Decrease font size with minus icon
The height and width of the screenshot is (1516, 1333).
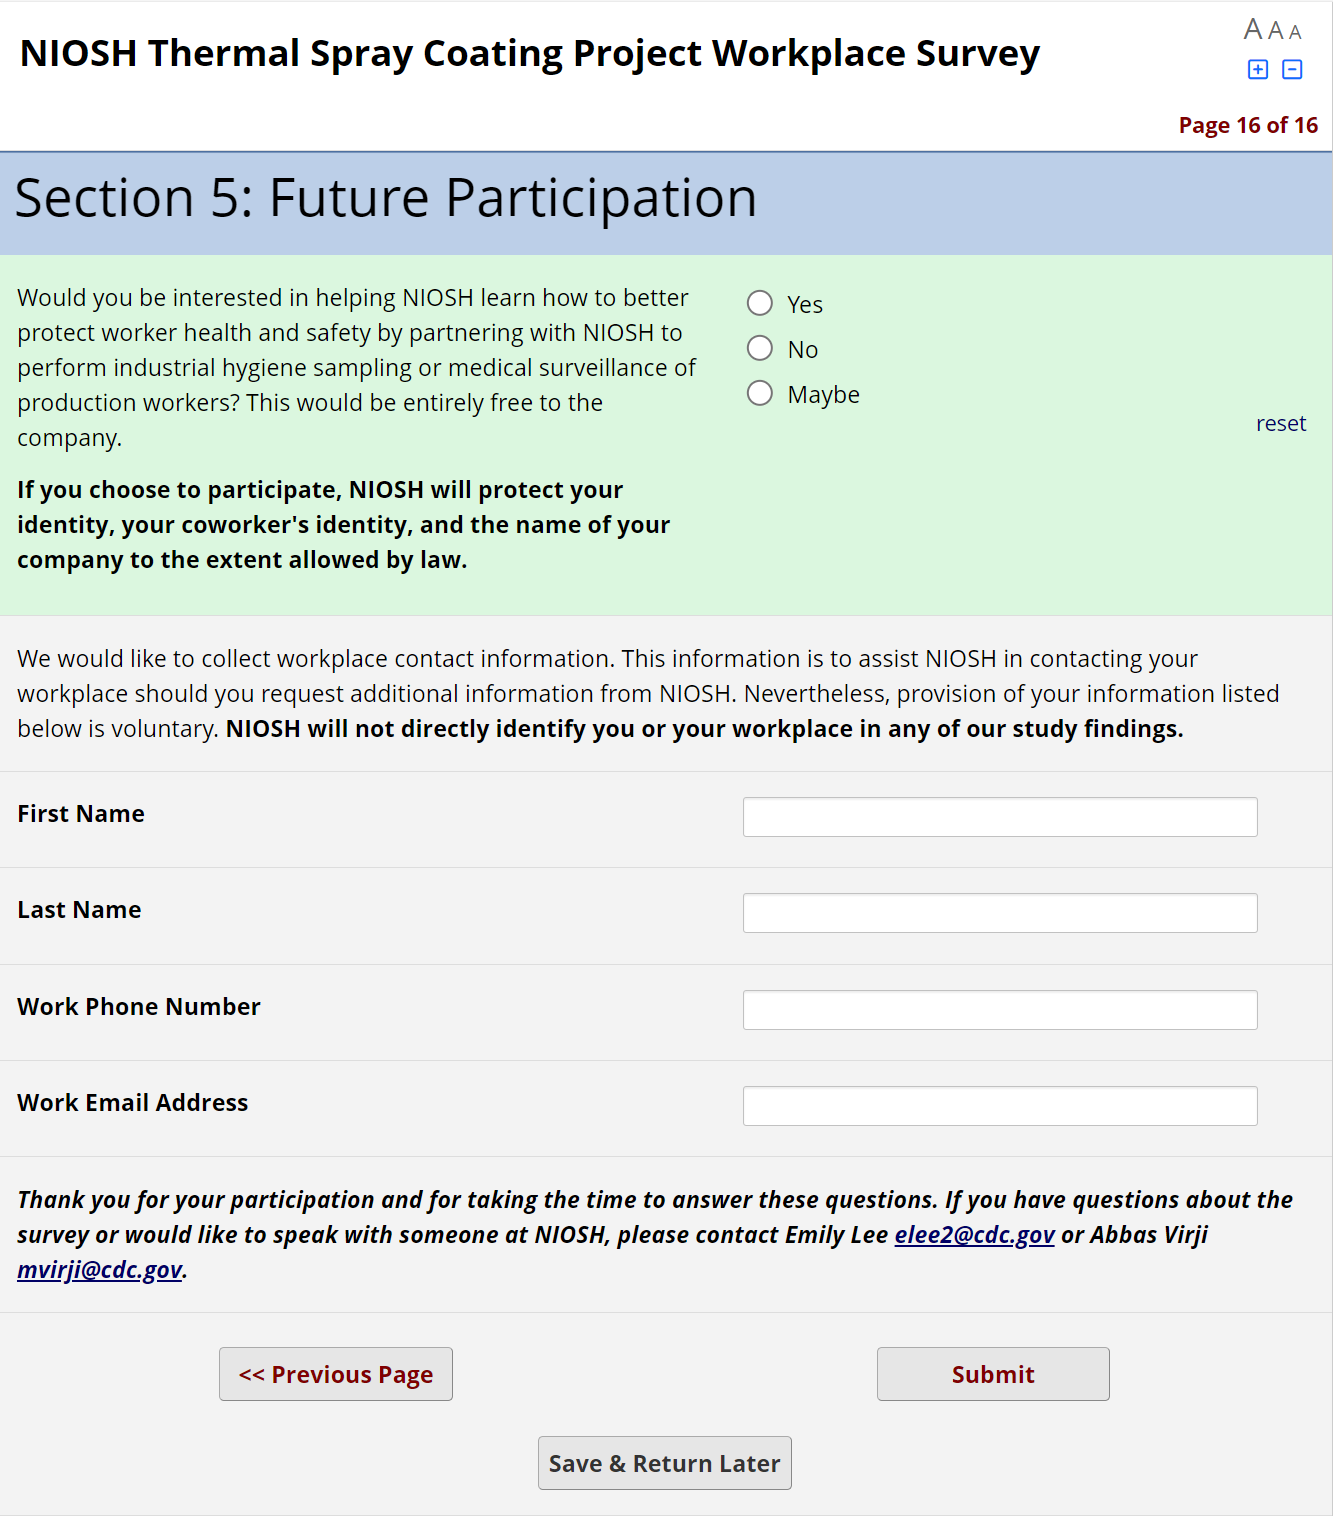[x=1292, y=69]
